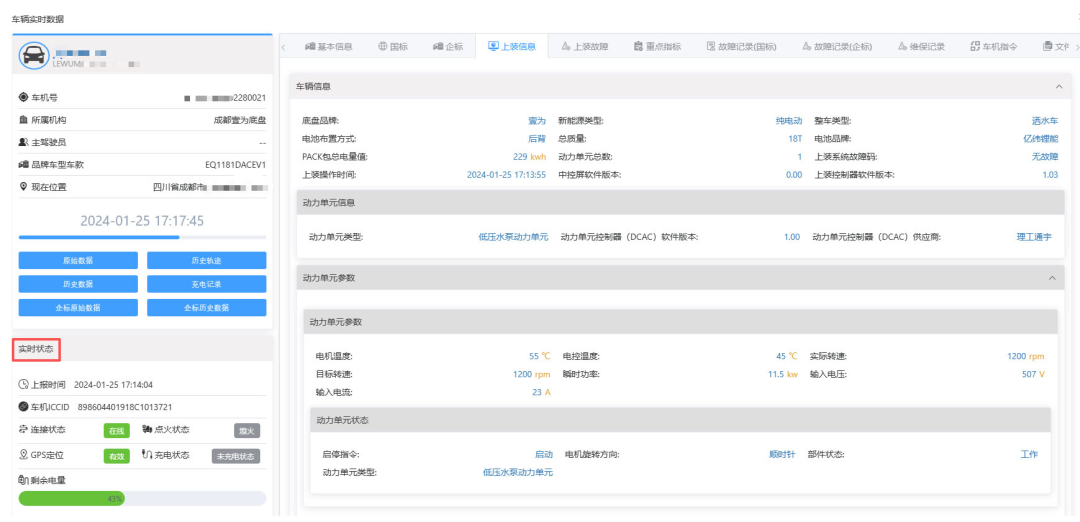1080x522 pixels.
Task: Open the 充电记录 button
Action: [207, 284]
